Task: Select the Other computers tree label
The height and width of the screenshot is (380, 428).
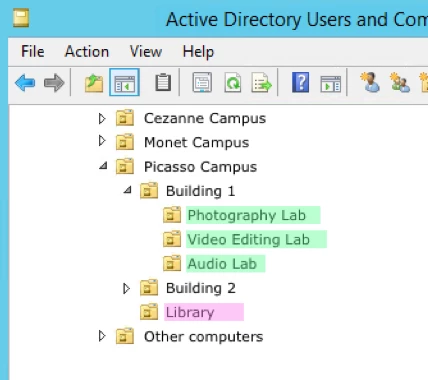Action: point(204,337)
